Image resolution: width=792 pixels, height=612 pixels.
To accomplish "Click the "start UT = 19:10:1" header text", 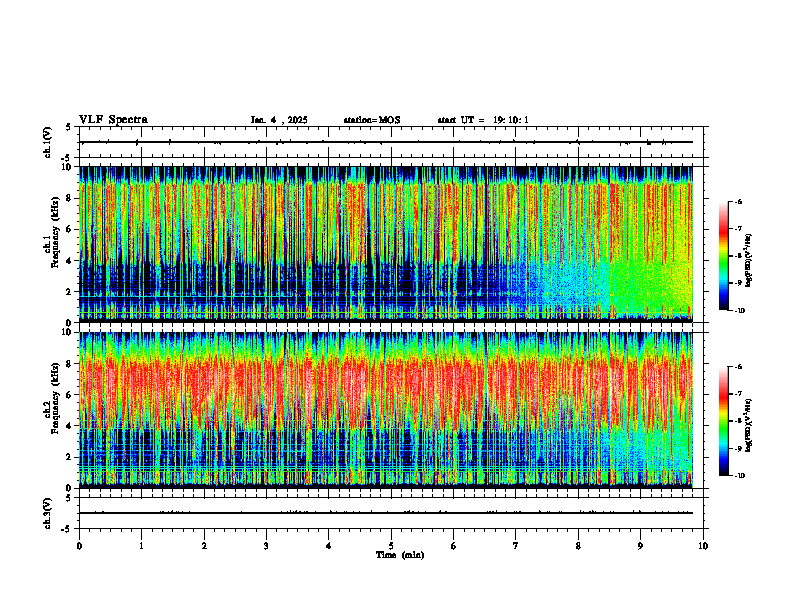I will click(x=483, y=120).
